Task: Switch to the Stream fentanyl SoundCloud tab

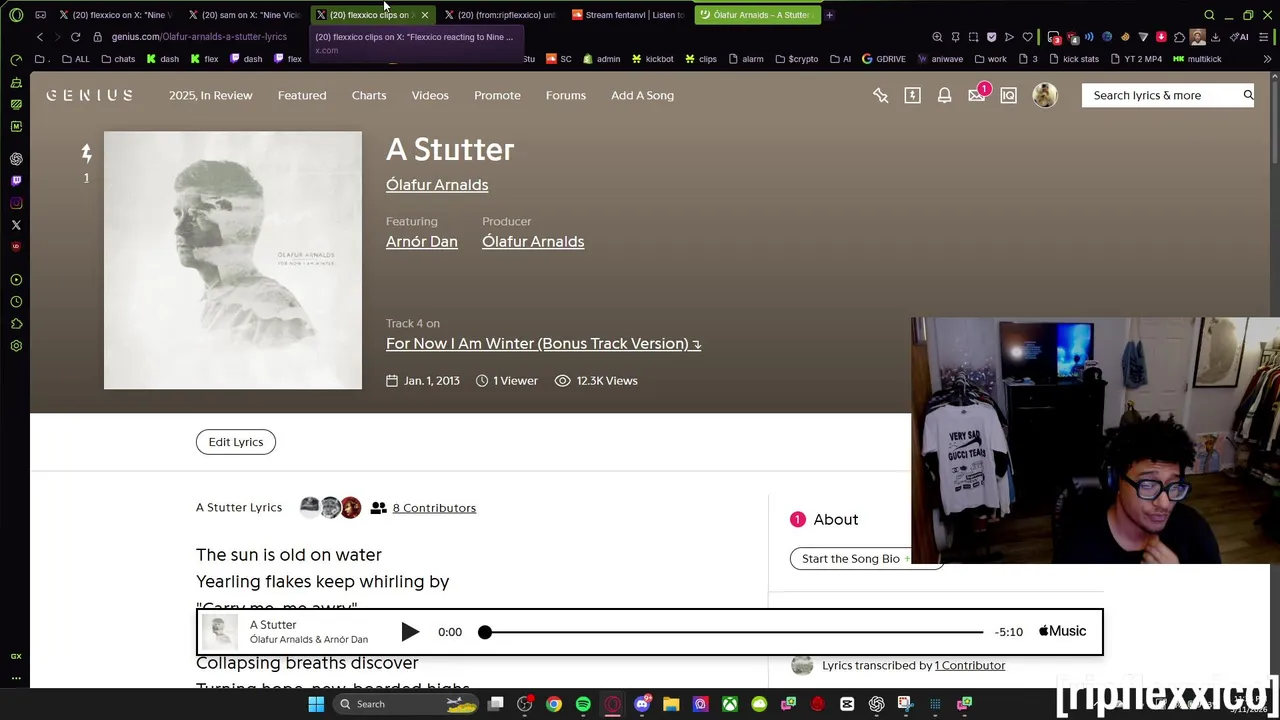Action: 629,15
